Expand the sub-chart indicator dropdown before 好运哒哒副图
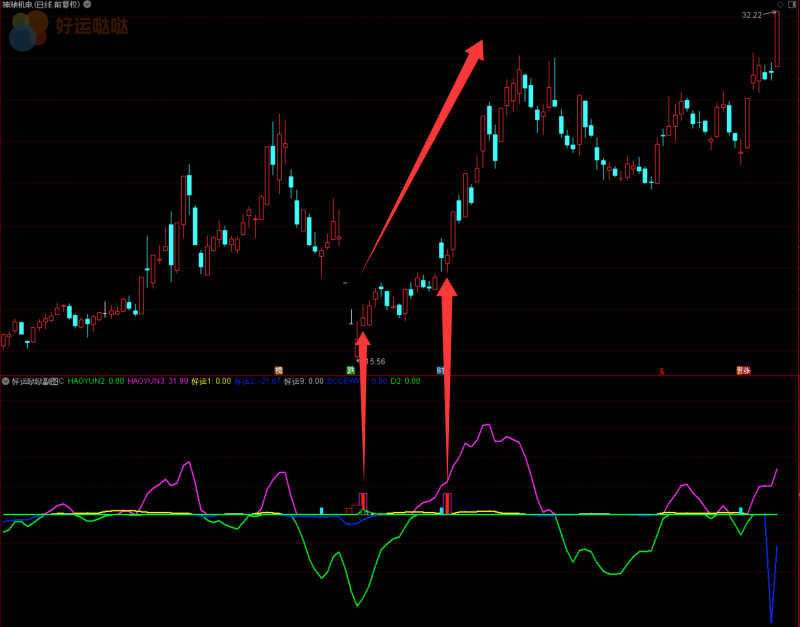 pos(6,381)
